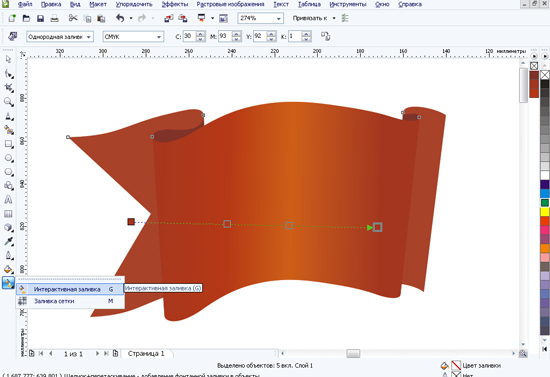Select the Table tool in toolbox
This screenshot has height=377, width=550.
click(x=8, y=214)
